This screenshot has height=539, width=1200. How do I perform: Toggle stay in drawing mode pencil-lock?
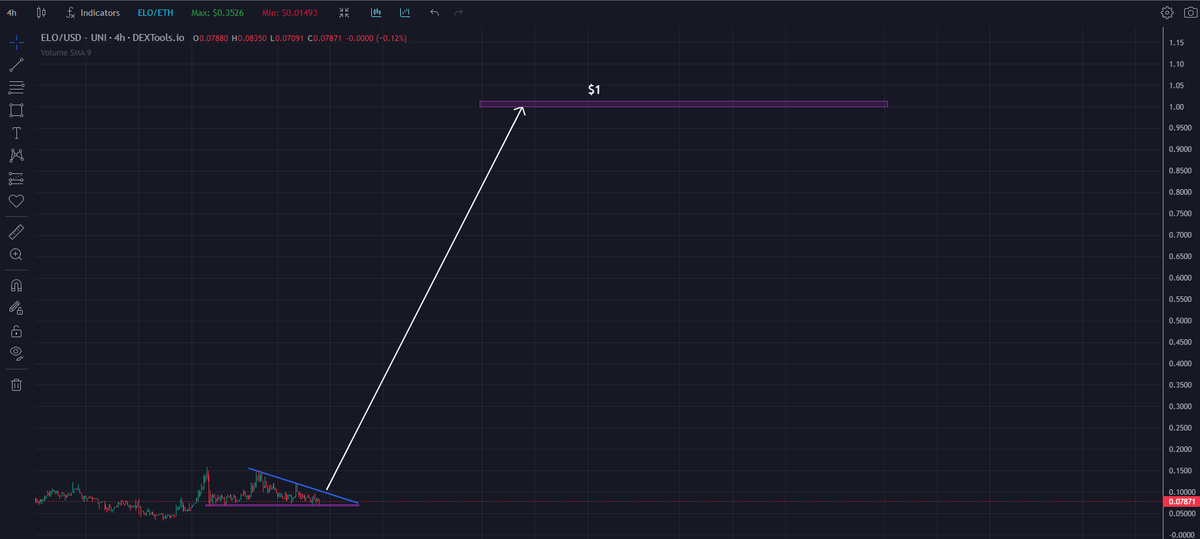[16, 308]
